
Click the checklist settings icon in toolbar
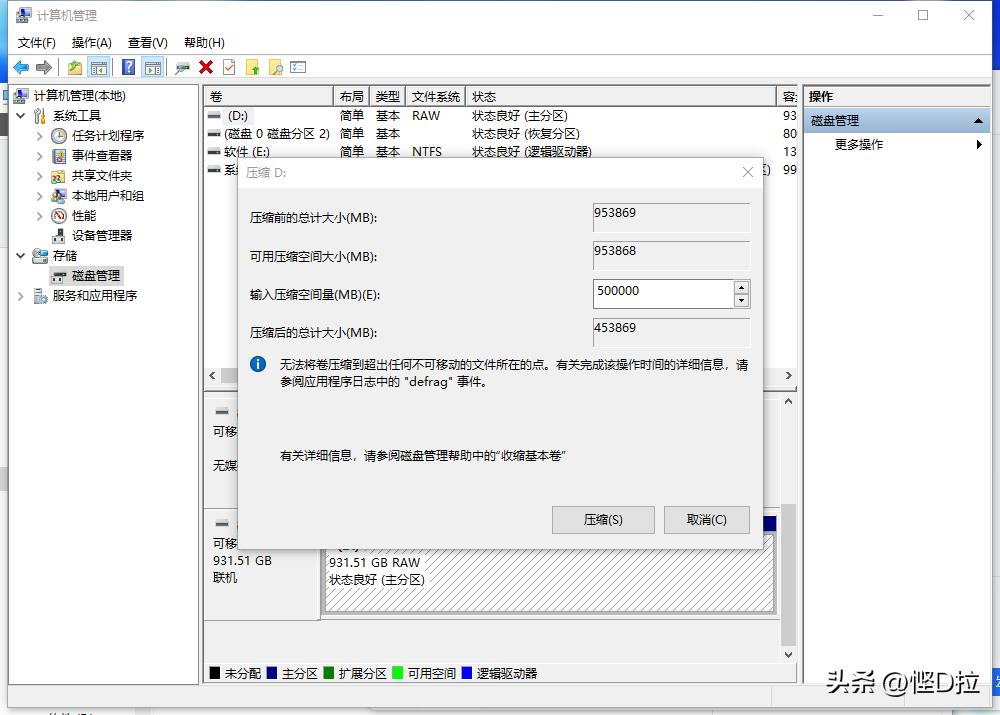click(x=299, y=67)
